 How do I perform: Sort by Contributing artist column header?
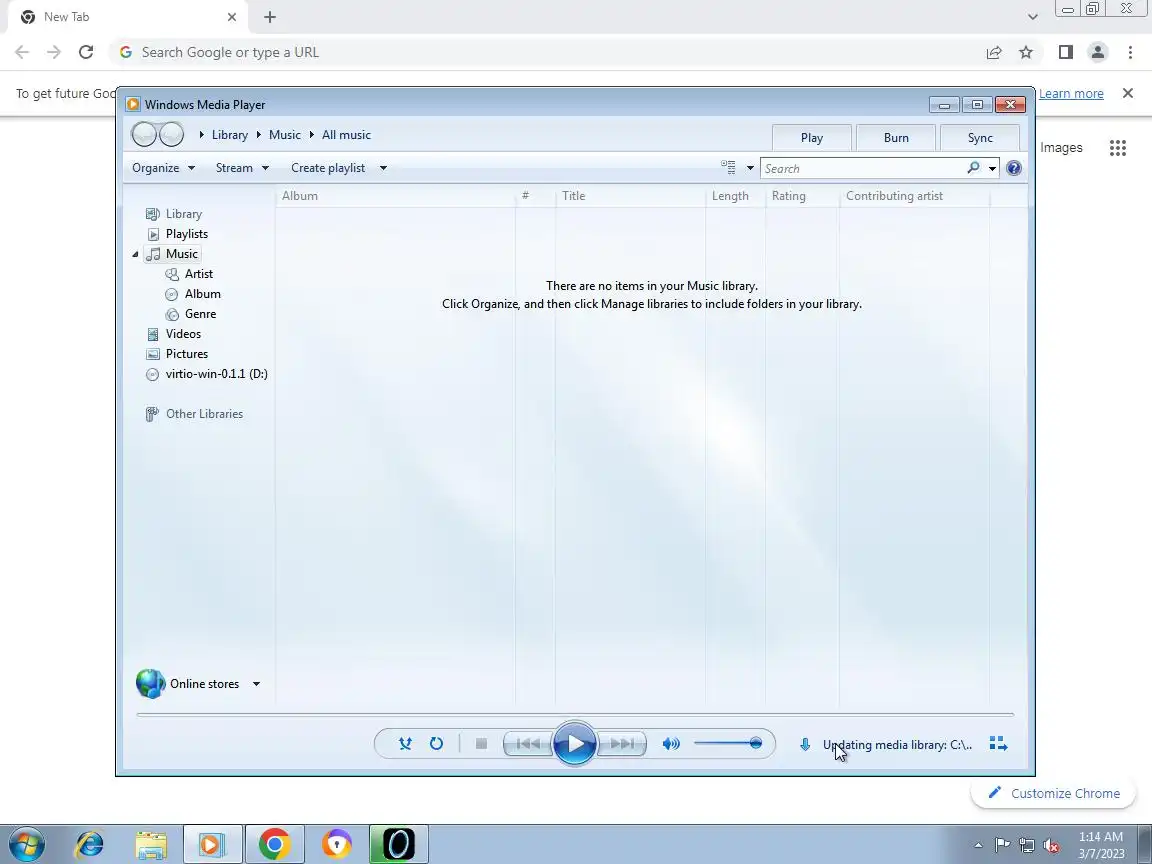coord(915,195)
